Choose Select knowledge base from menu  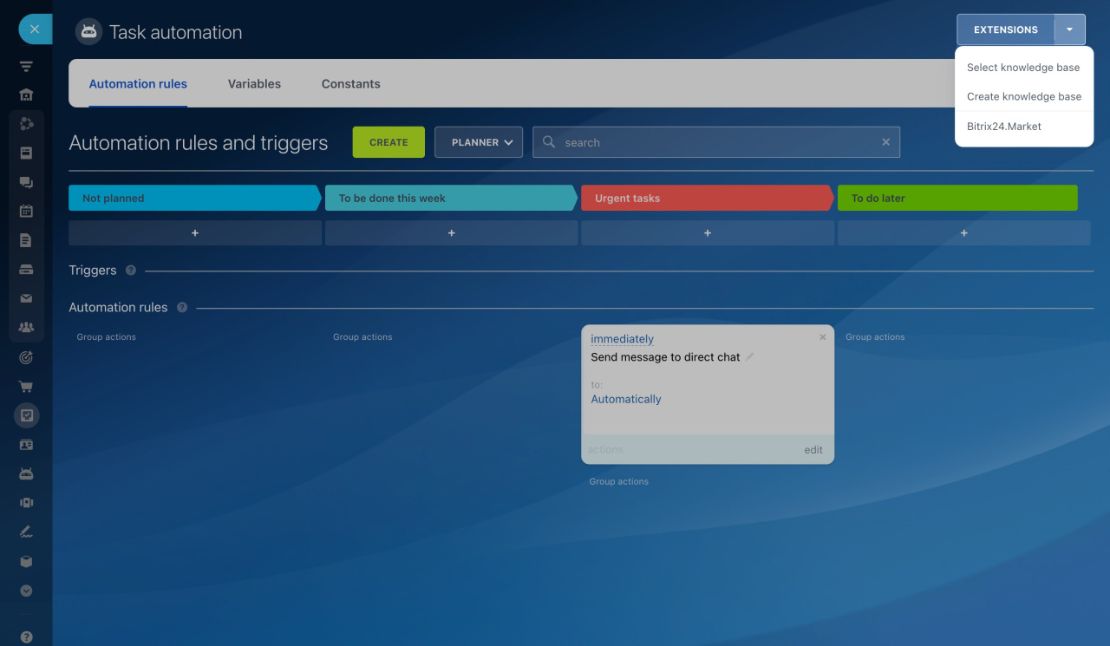point(1024,67)
